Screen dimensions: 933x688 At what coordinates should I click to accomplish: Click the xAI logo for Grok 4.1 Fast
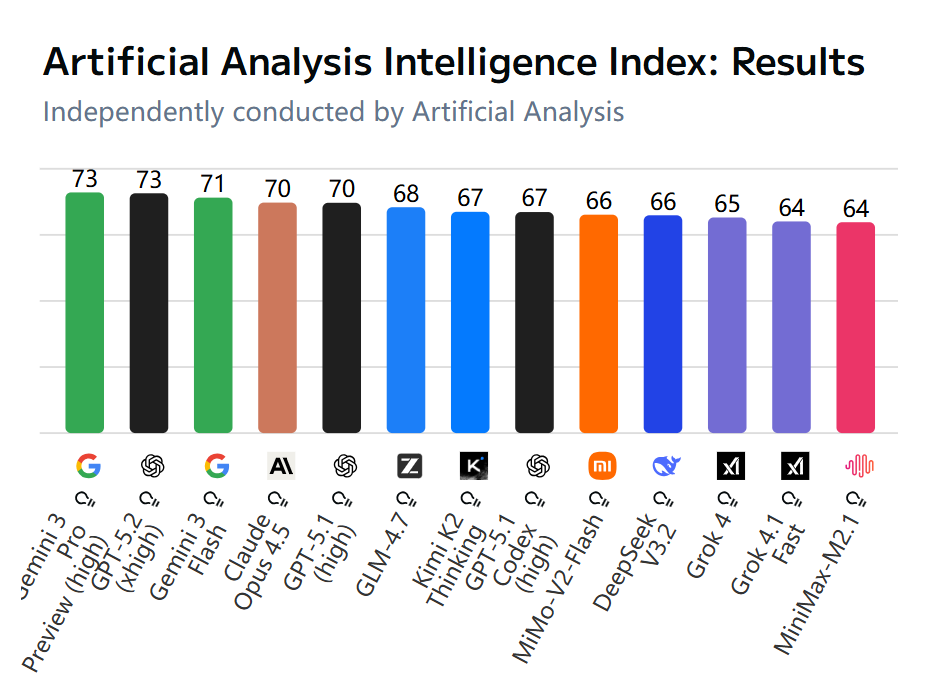[x=794, y=465]
